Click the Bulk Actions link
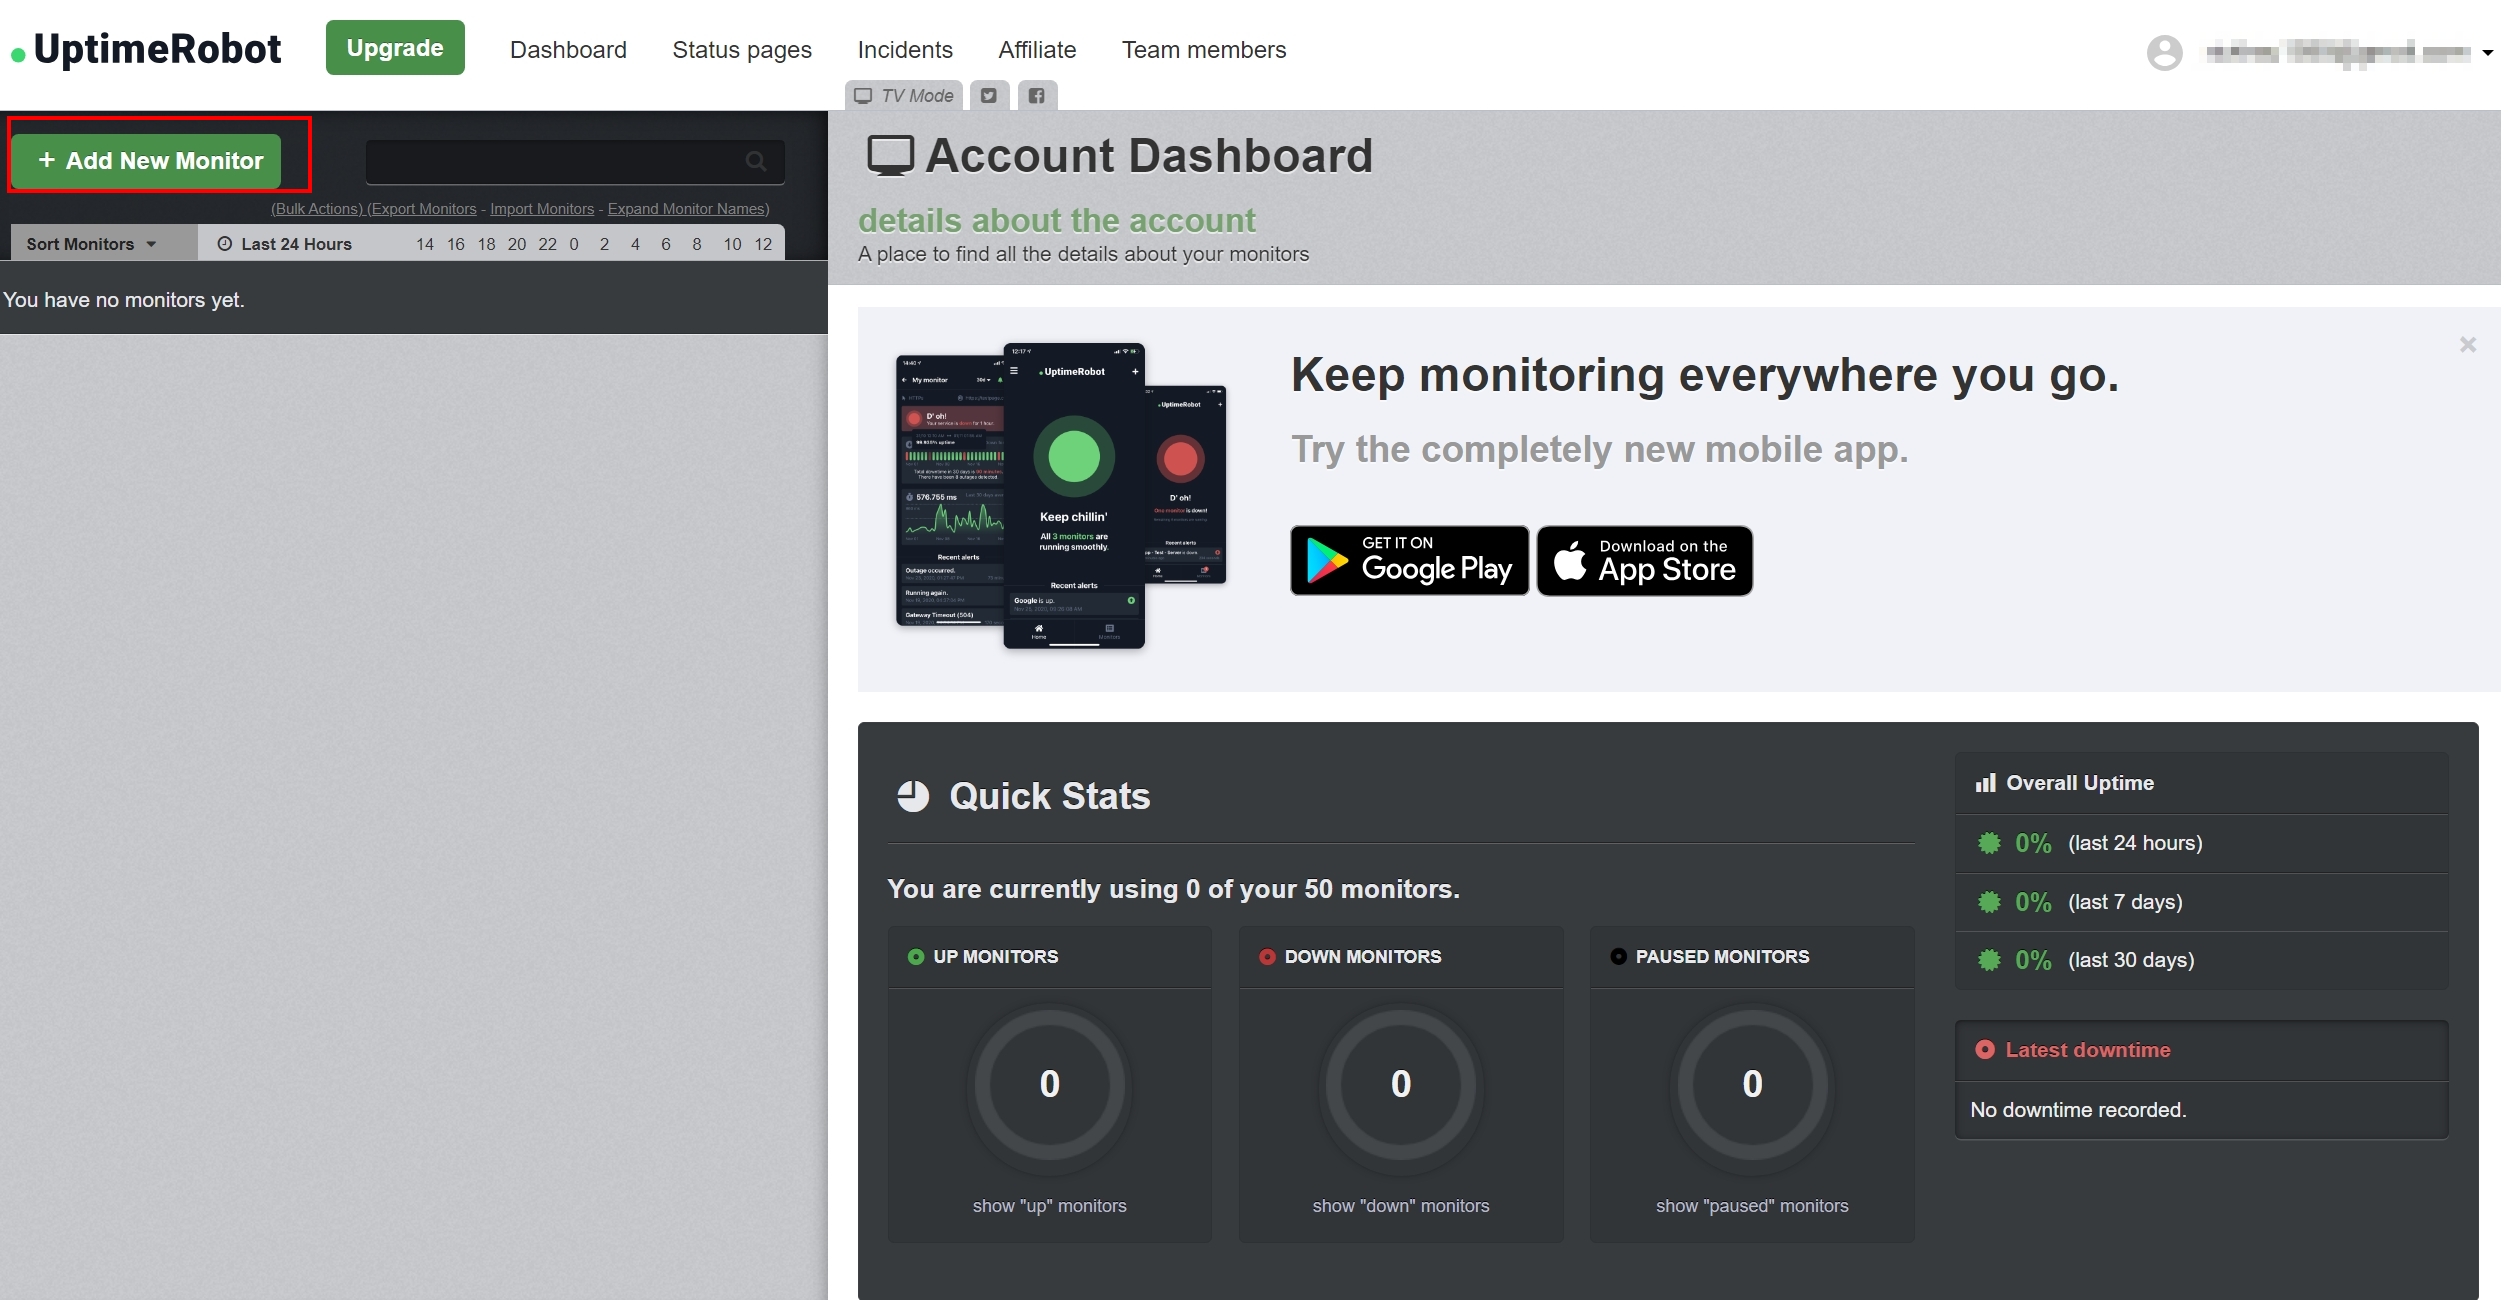Viewport: 2516px width, 1300px height. 316,209
